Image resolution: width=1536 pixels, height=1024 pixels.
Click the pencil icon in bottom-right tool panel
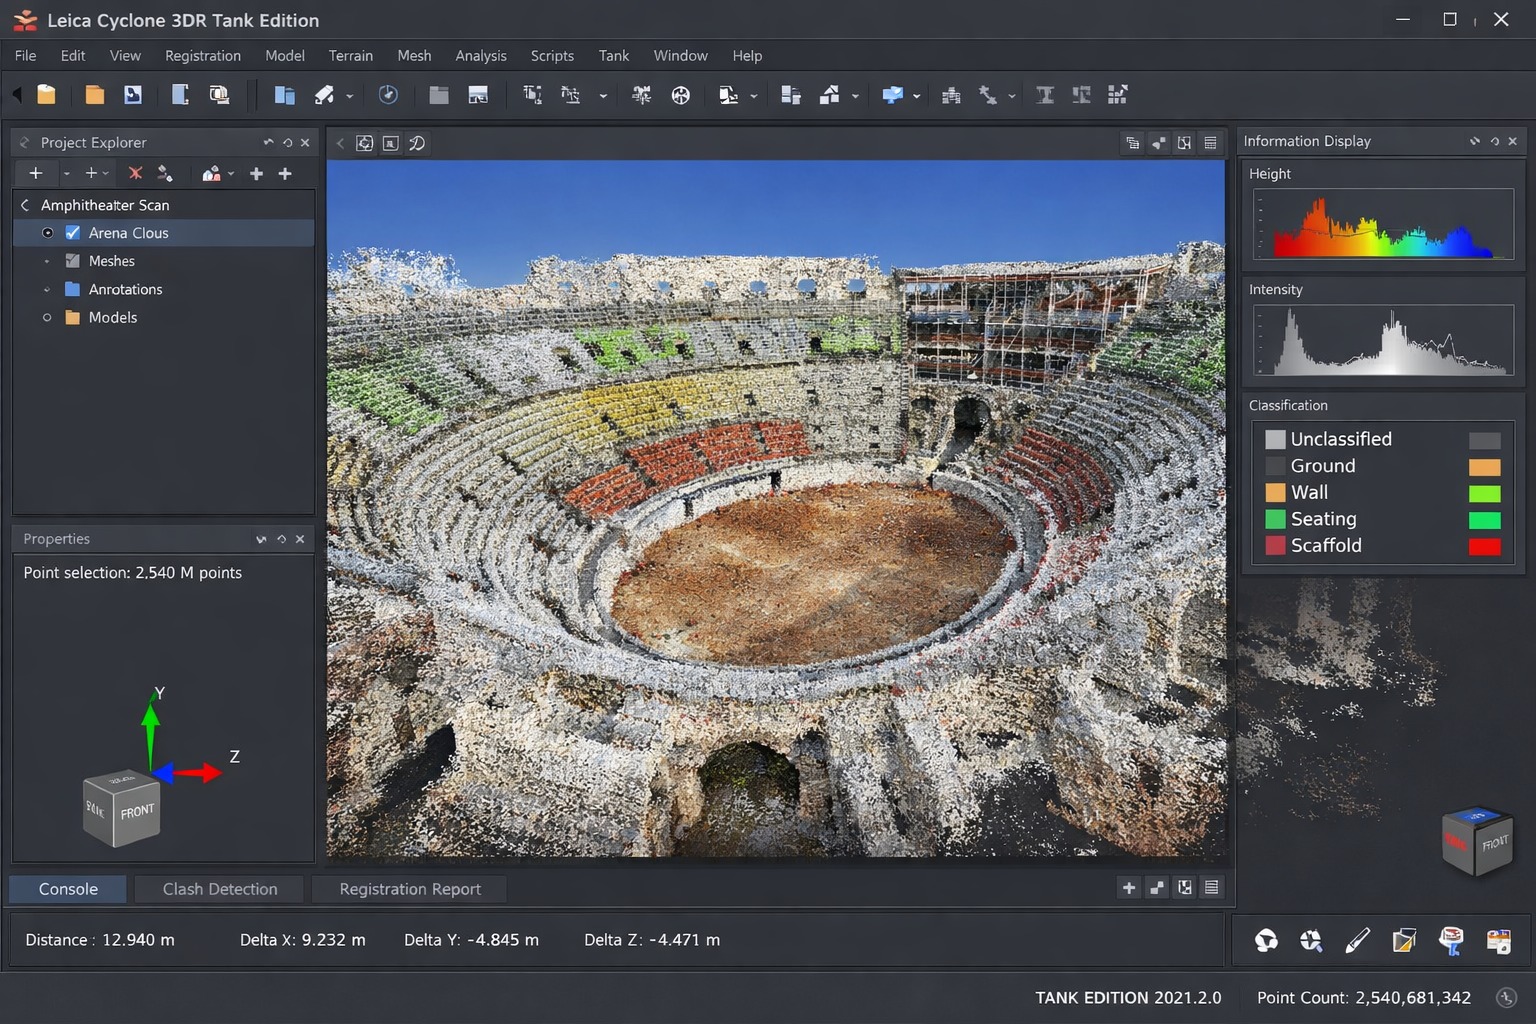tap(1357, 940)
